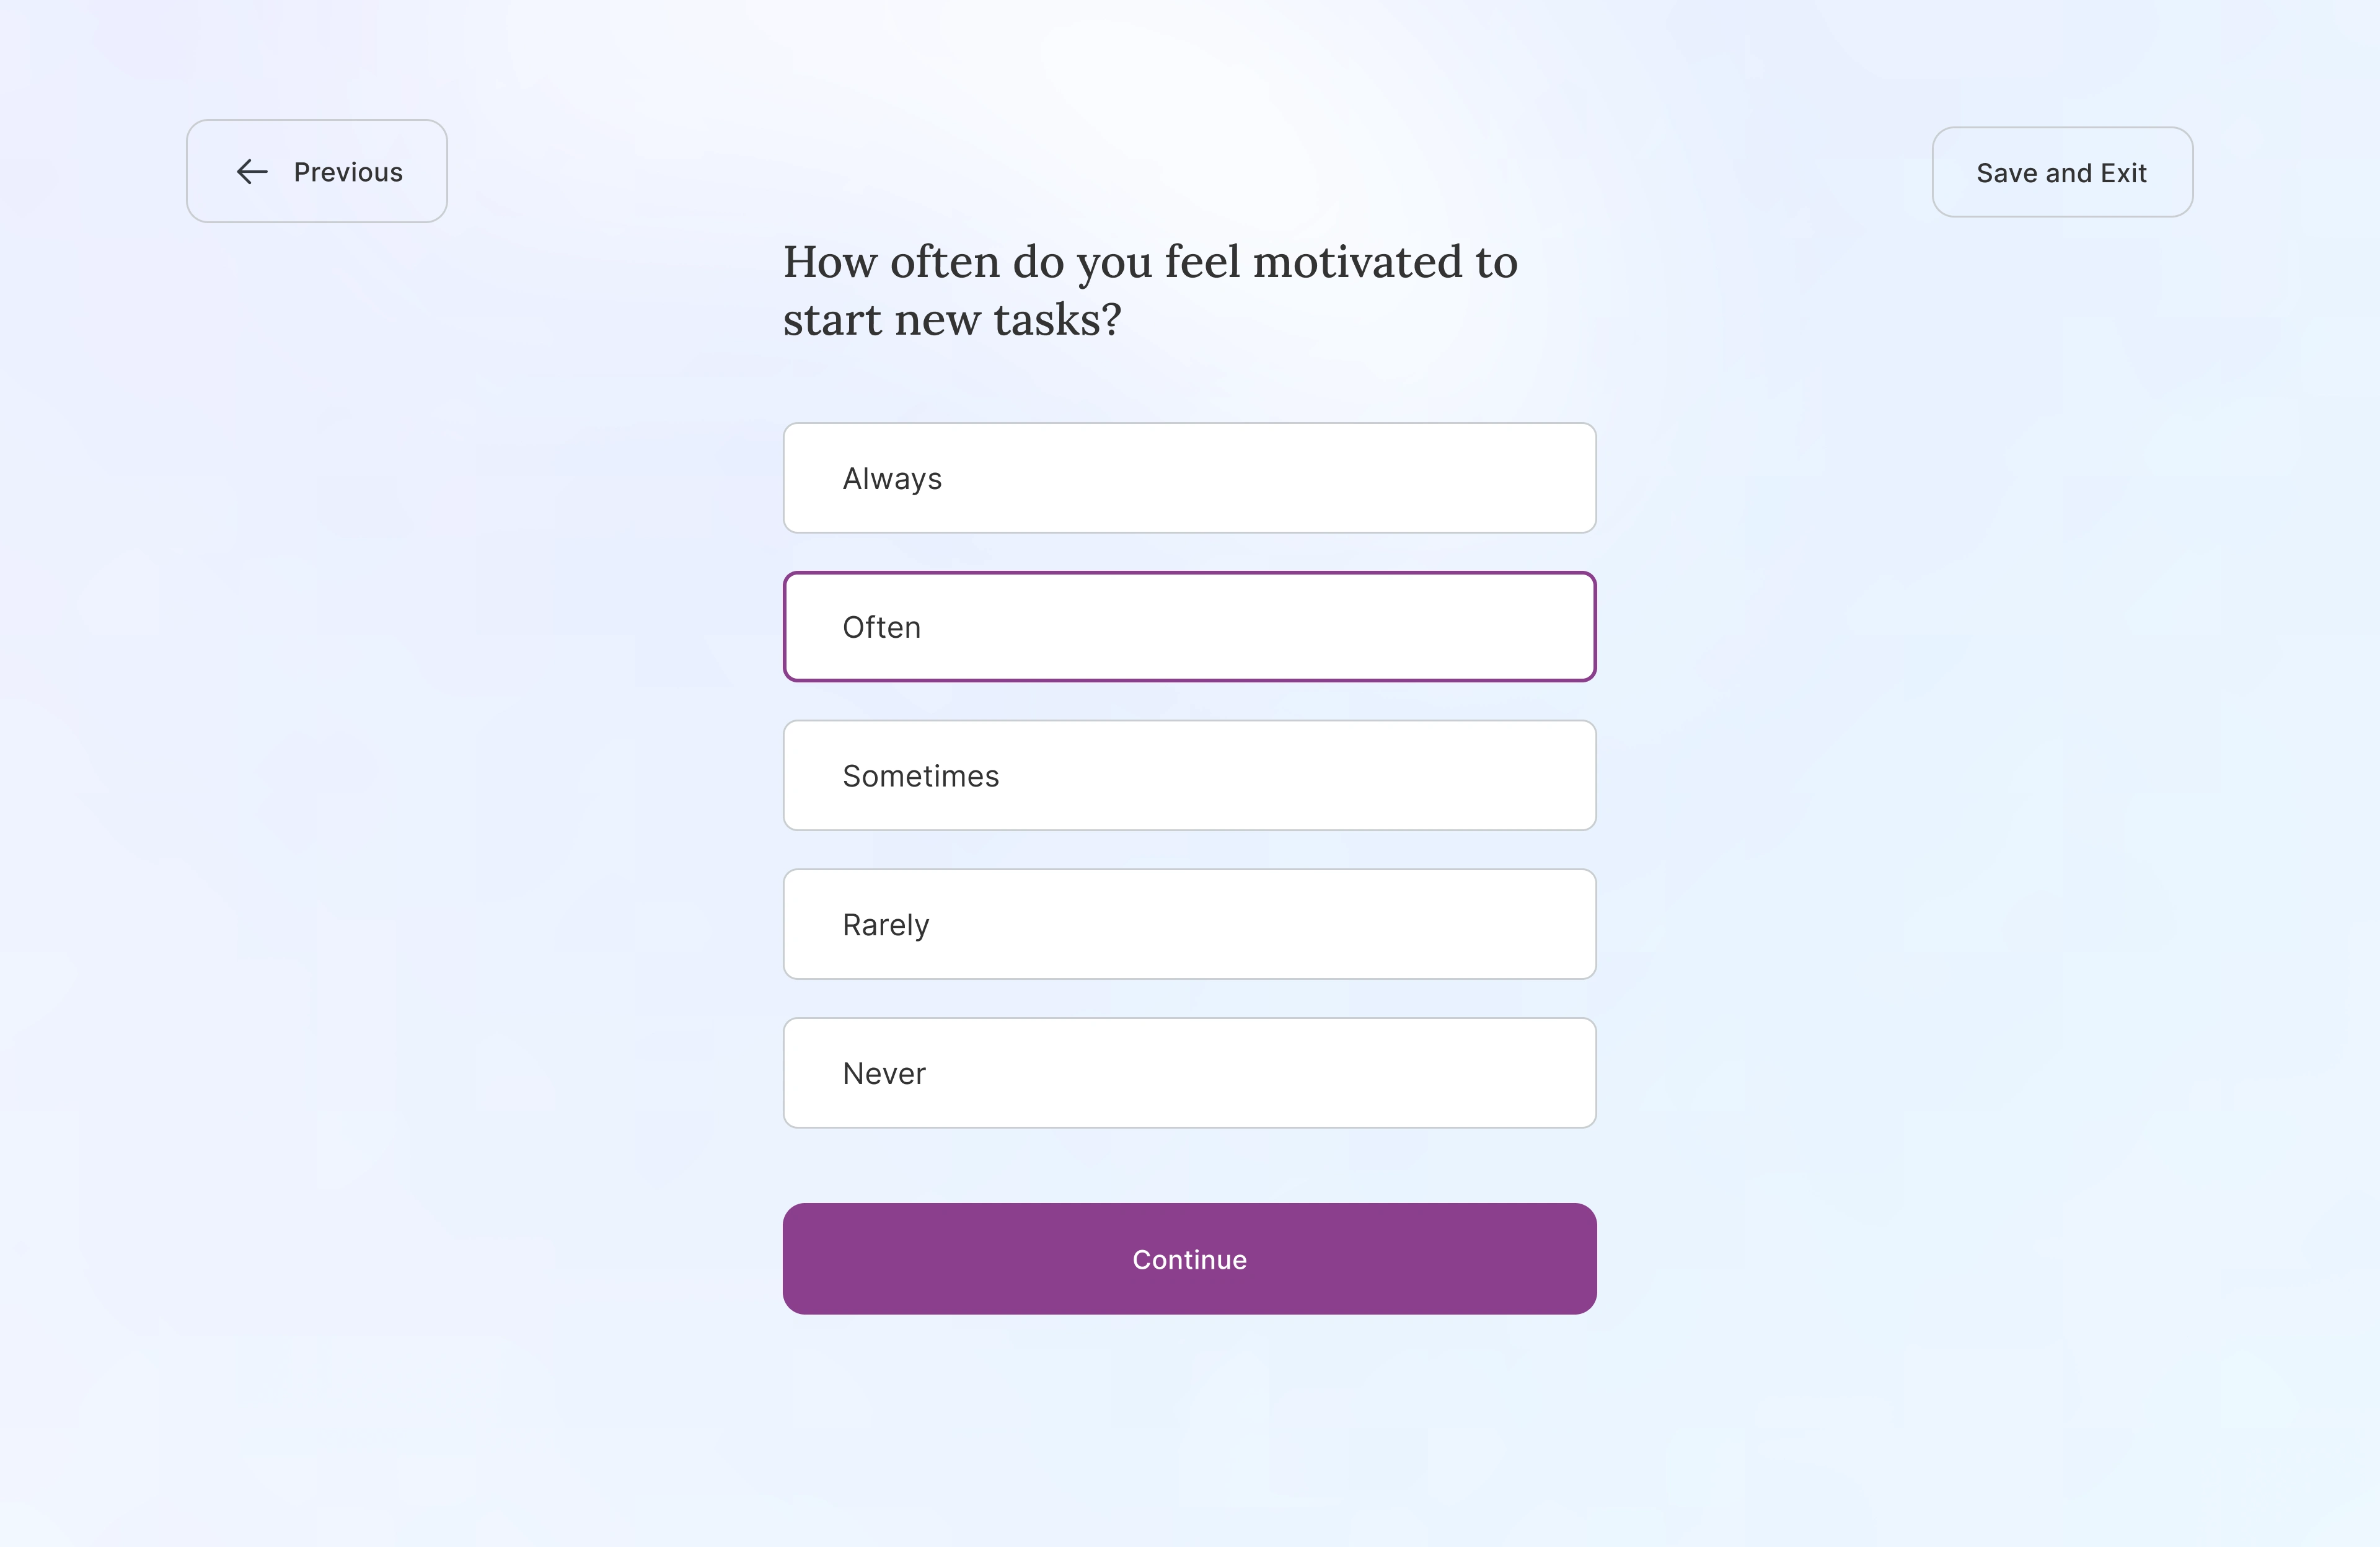
Task: Choose the Often answer option
Action: 1189,627
